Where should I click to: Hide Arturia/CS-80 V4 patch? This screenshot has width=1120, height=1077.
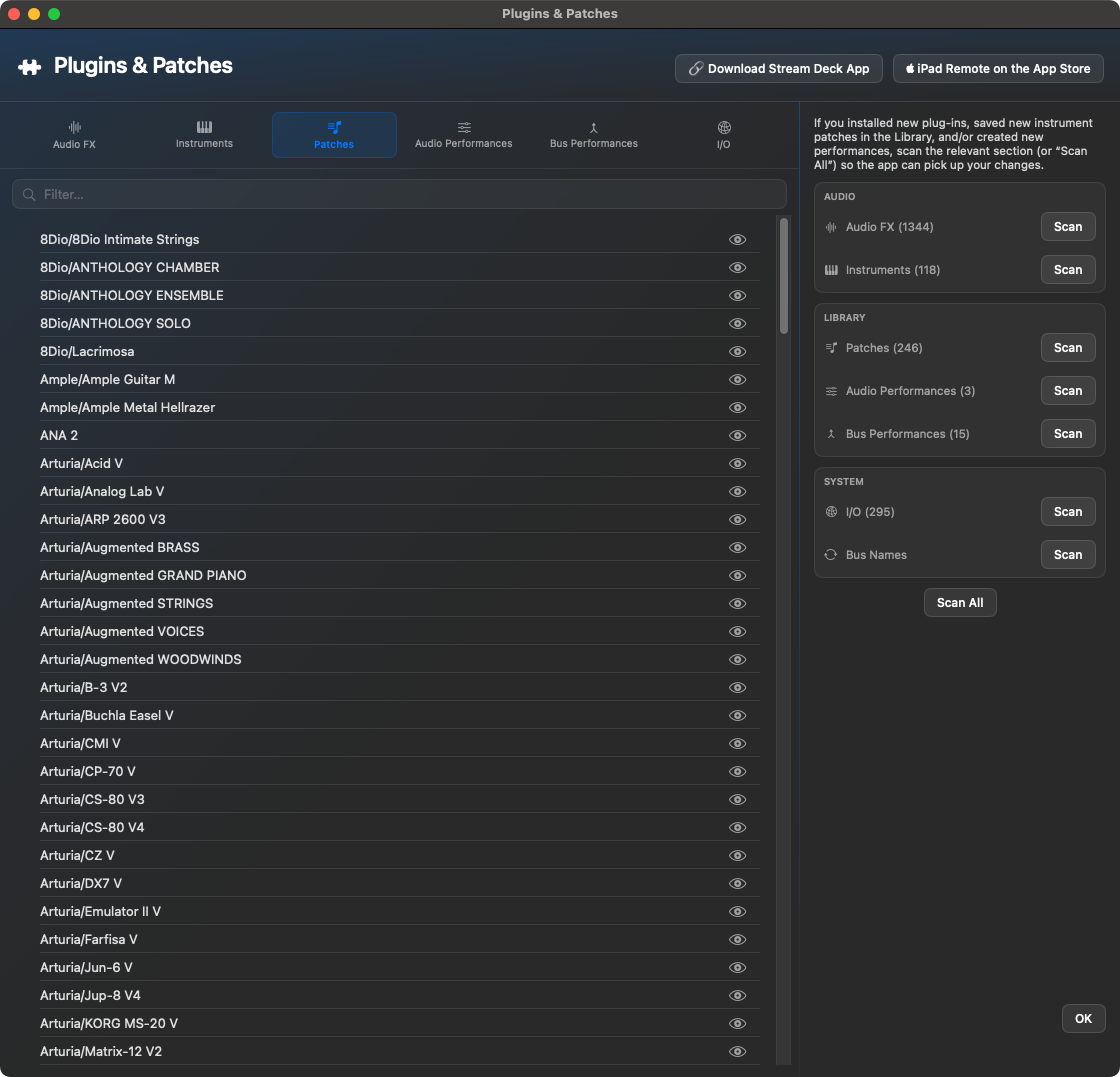coord(737,828)
